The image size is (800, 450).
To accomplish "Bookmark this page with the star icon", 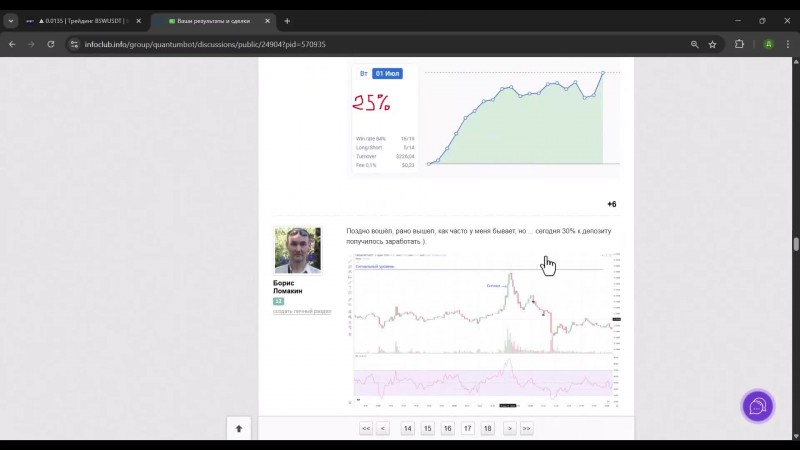I will [712, 44].
